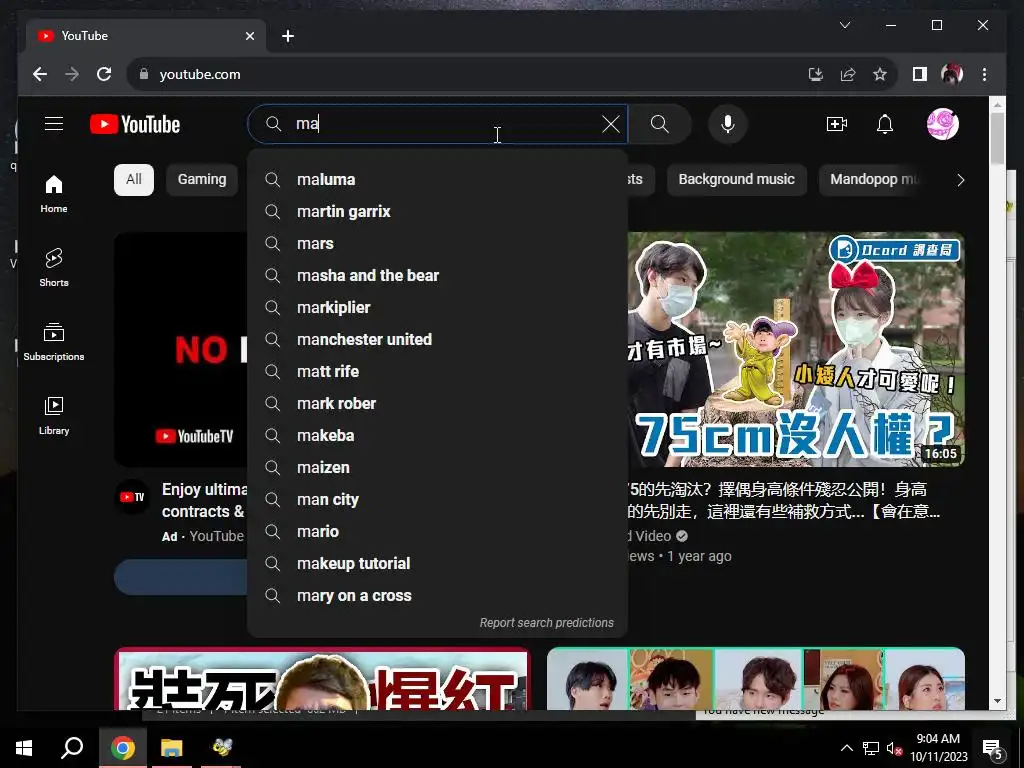Choose suggestion mario

pyautogui.click(x=438, y=532)
